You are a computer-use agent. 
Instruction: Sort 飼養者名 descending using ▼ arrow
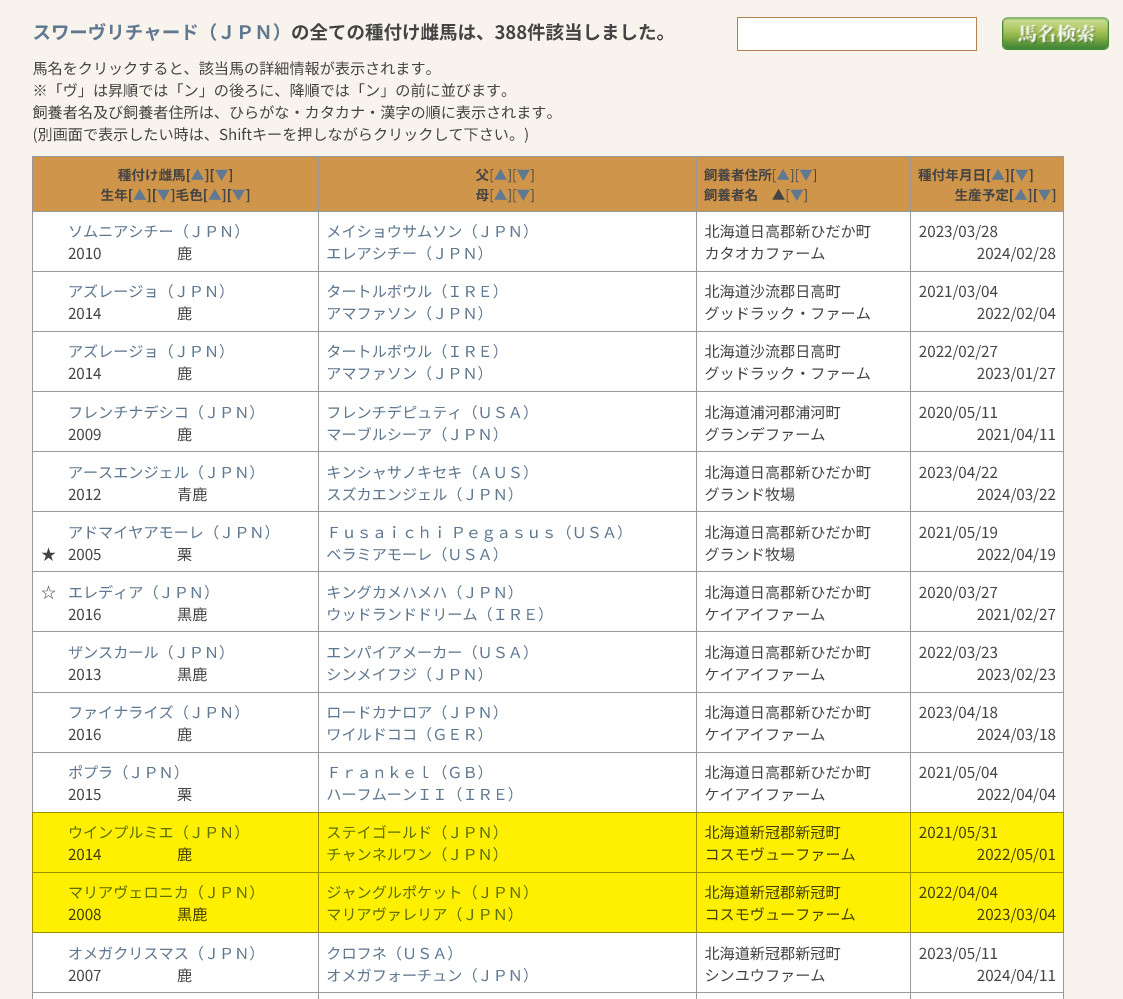pos(797,195)
